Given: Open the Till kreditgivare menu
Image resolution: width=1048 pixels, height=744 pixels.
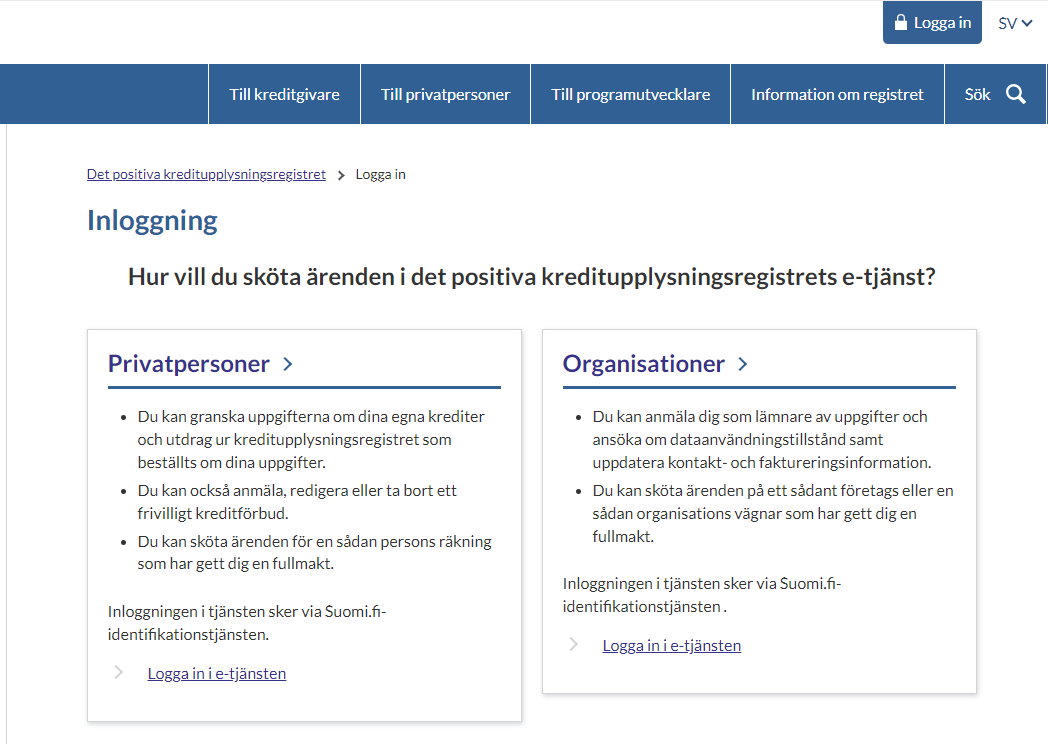Looking at the screenshot, I should tap(284, 95).
